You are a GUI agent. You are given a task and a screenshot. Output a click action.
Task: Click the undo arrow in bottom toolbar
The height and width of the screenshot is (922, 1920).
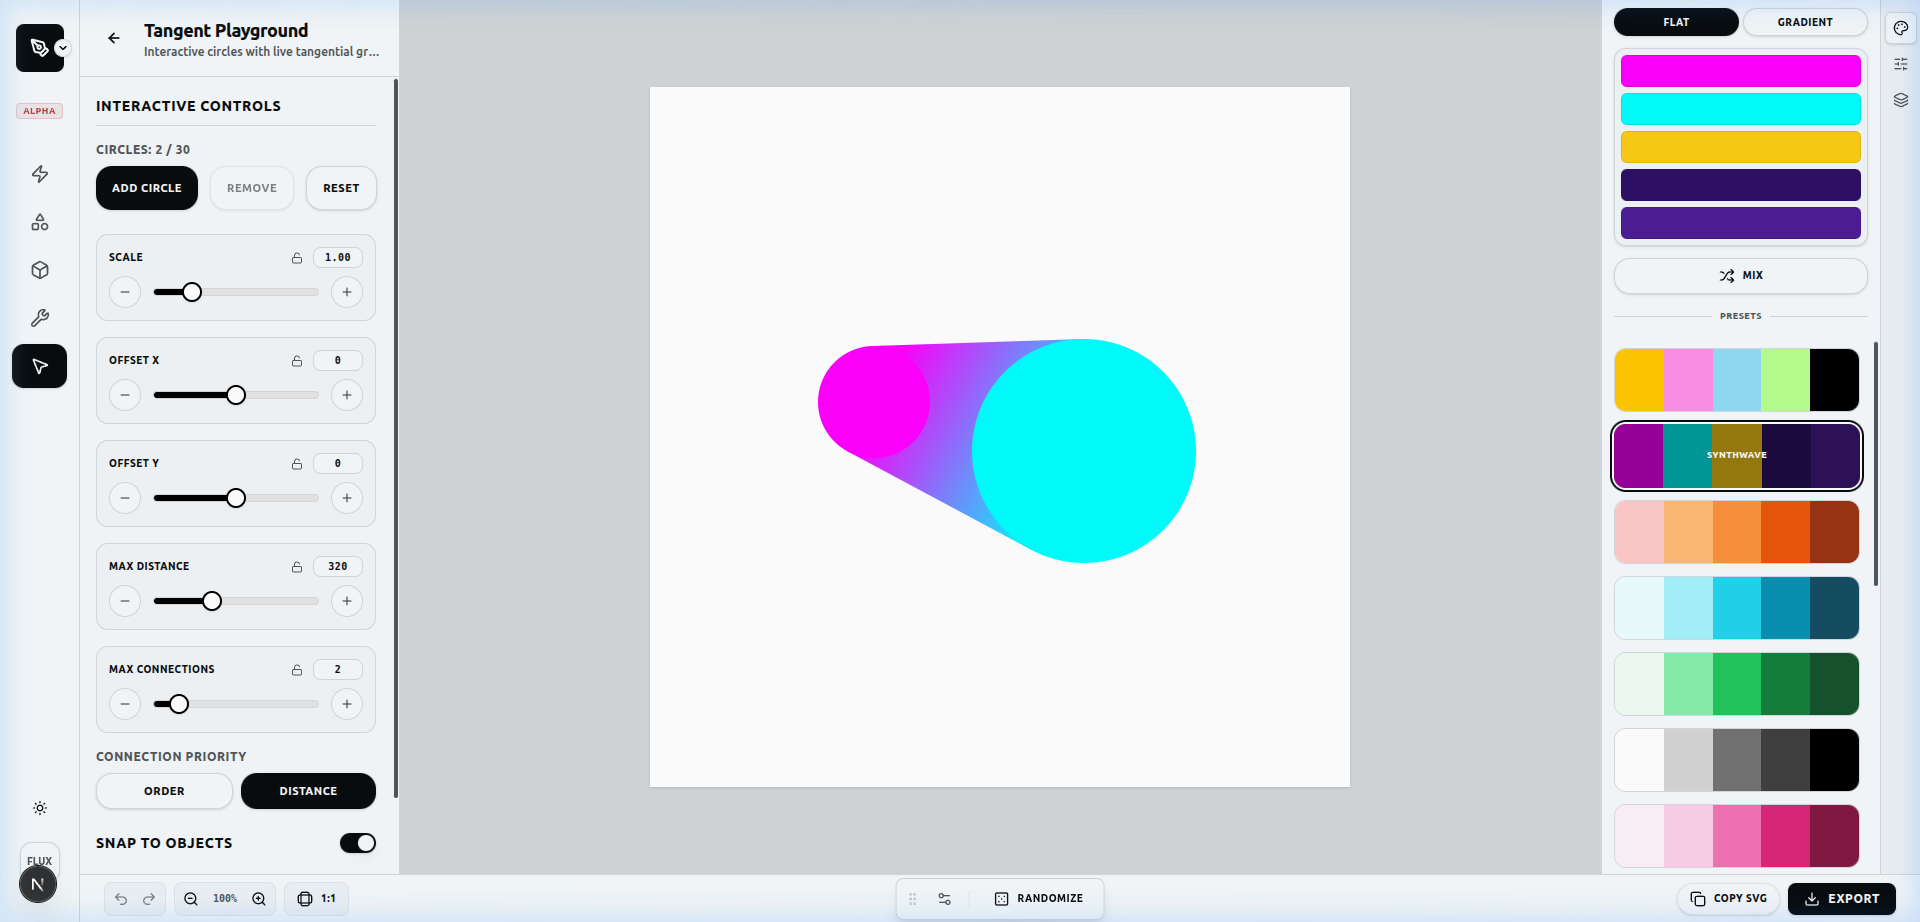(x=121, y=899)
